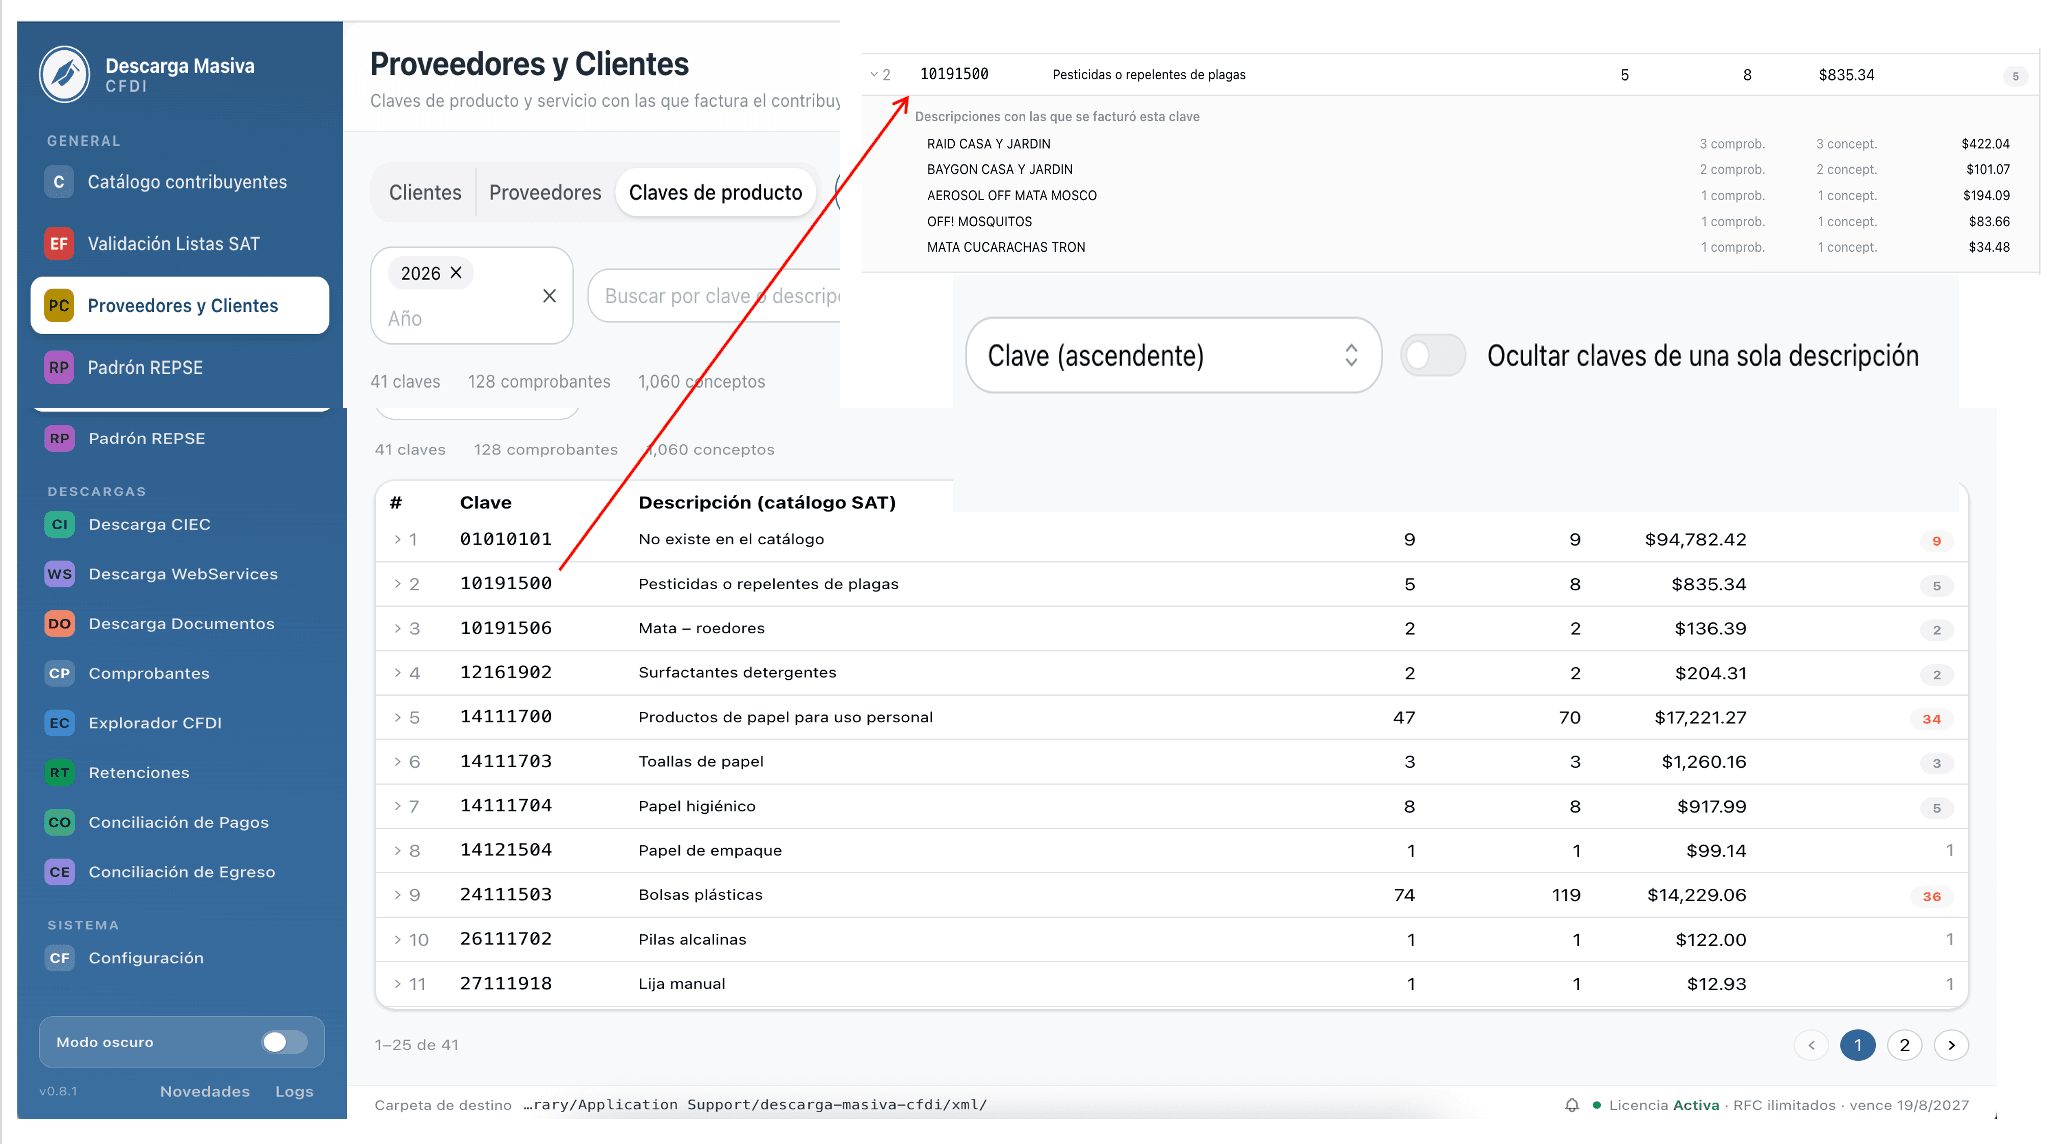Image resolution: width=2052 pixels, height=1144 pixels.
Task: Open Catálogo contribuyentes via its C icon
Action: coord(59,182)
